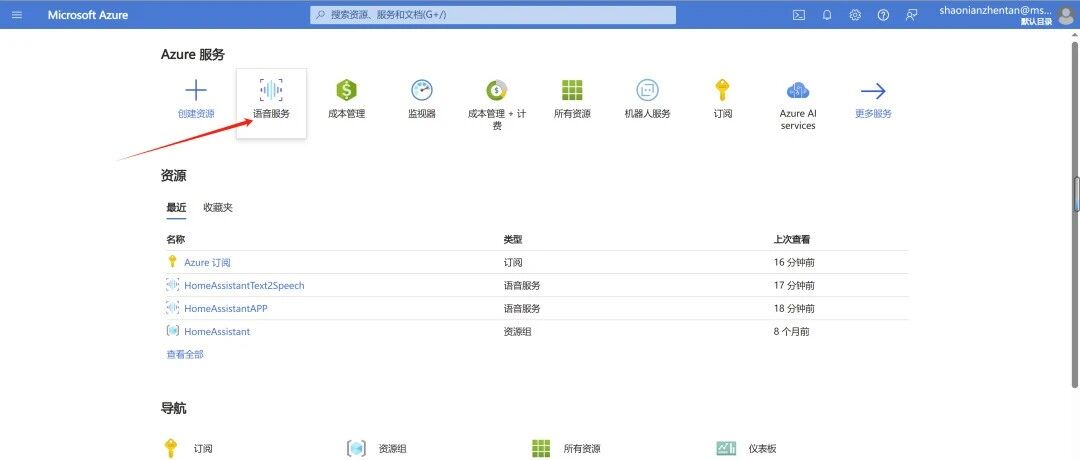Open the help question mark
The width and height of the screenshot is (1080, 460).
pyautogui.click(x=883, y=14)
